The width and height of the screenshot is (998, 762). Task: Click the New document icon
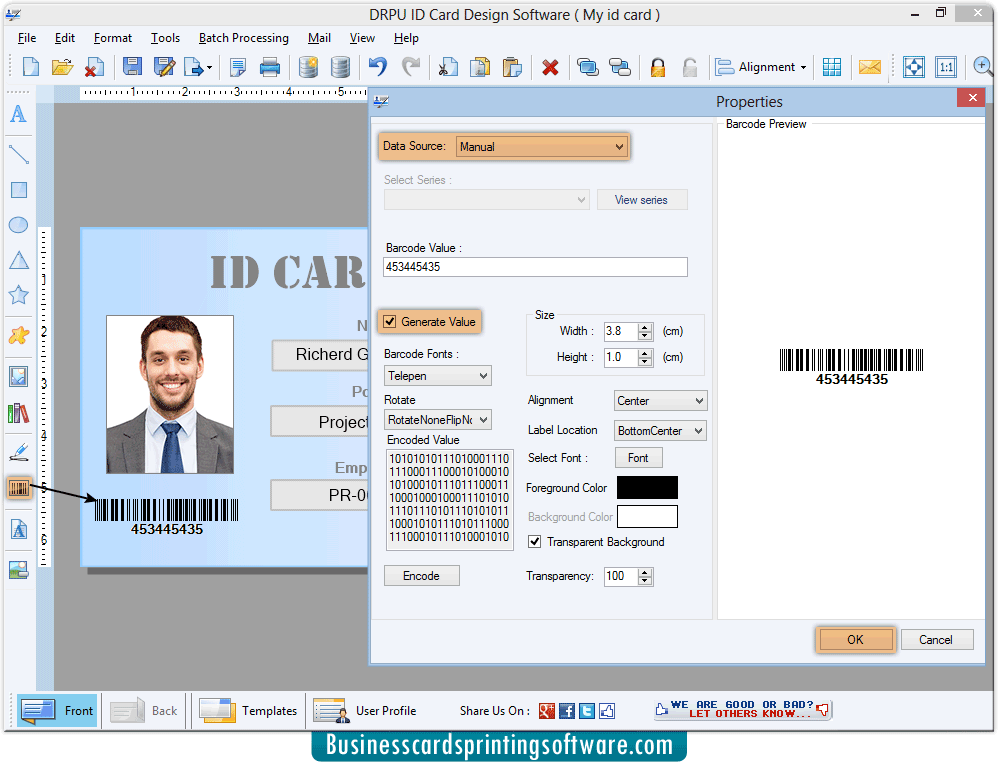[31, 67]
